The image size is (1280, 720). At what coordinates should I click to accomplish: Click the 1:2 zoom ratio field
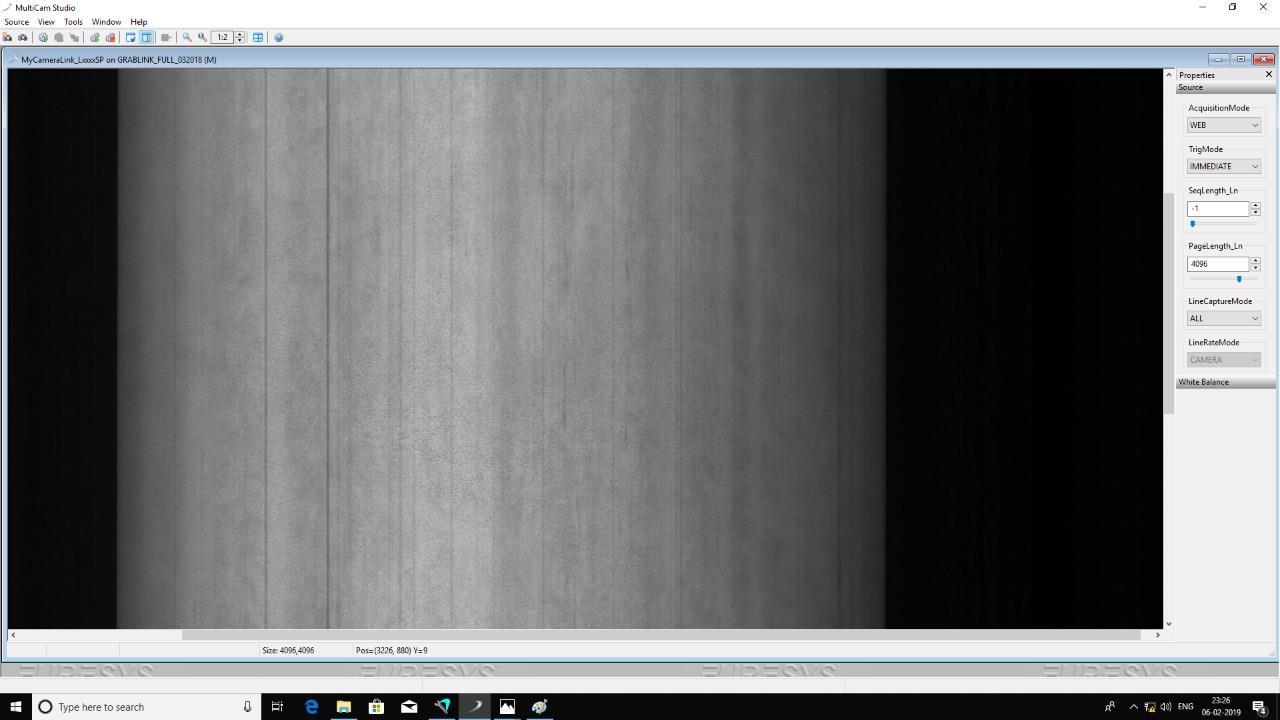[x=222, y=37]
